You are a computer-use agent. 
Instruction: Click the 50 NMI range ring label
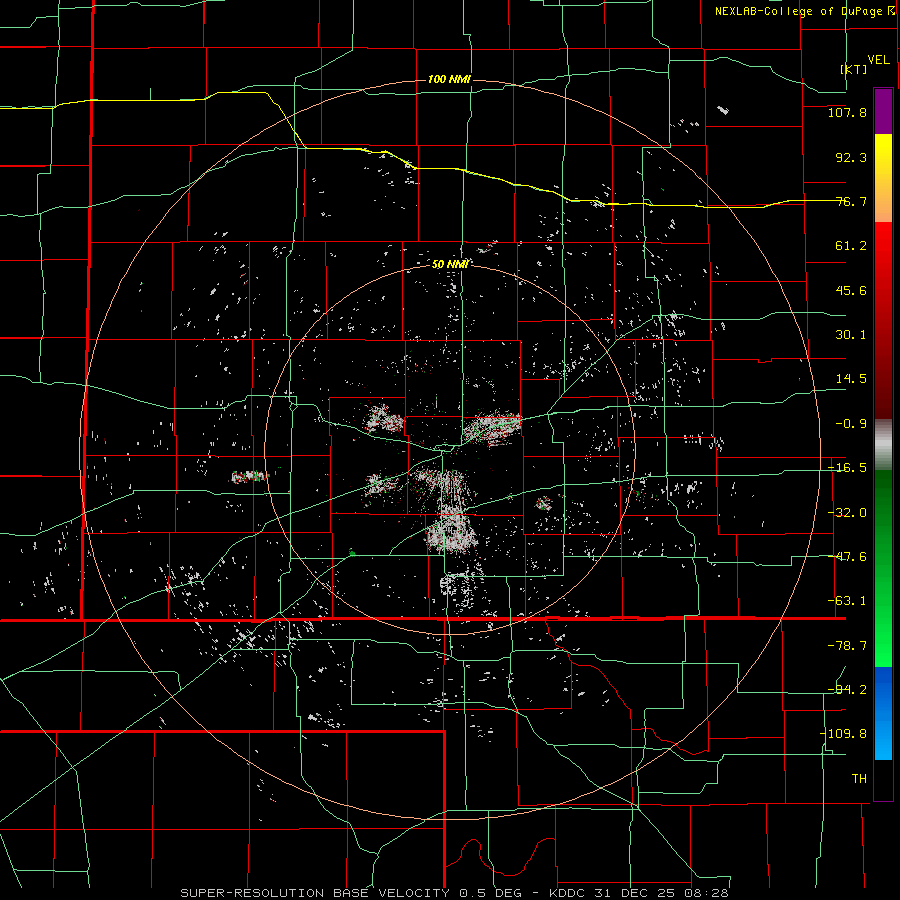tap(450, 264)
